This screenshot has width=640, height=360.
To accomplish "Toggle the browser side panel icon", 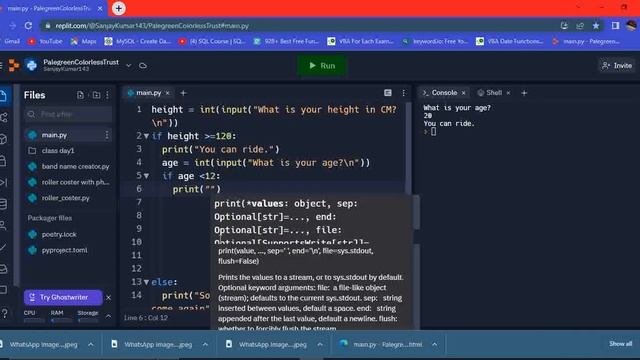I will pos(615,26).
